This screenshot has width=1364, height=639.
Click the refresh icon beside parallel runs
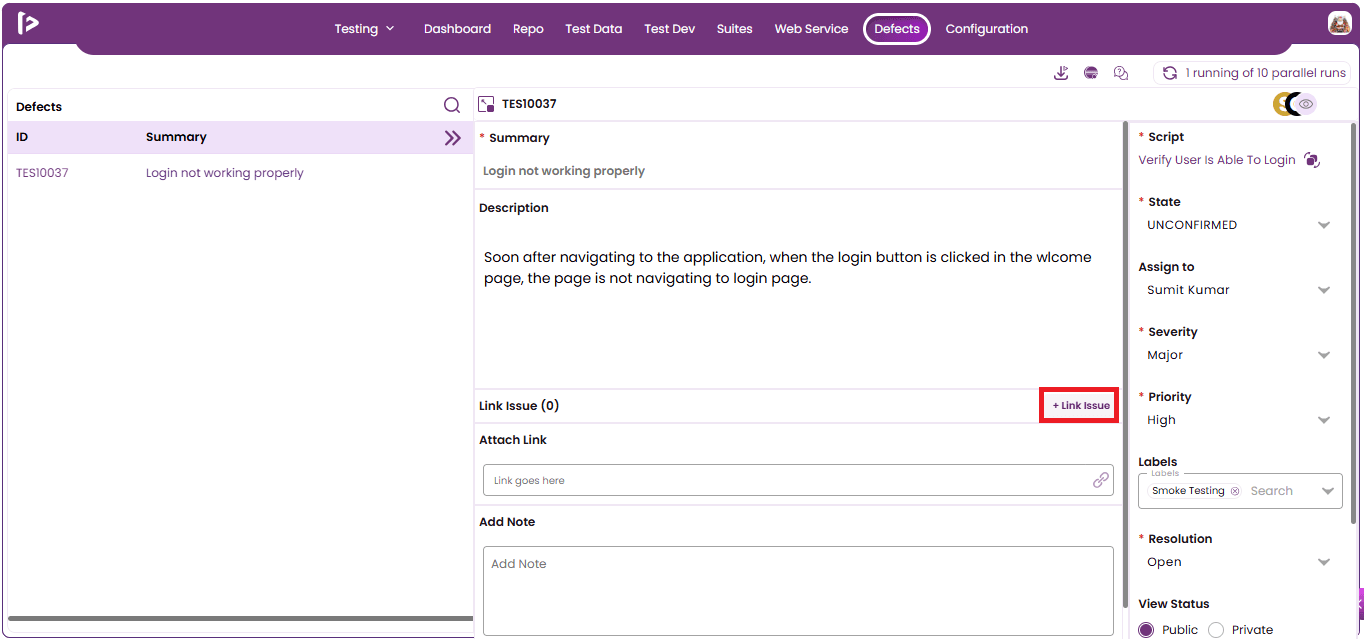pos(1169,73)
